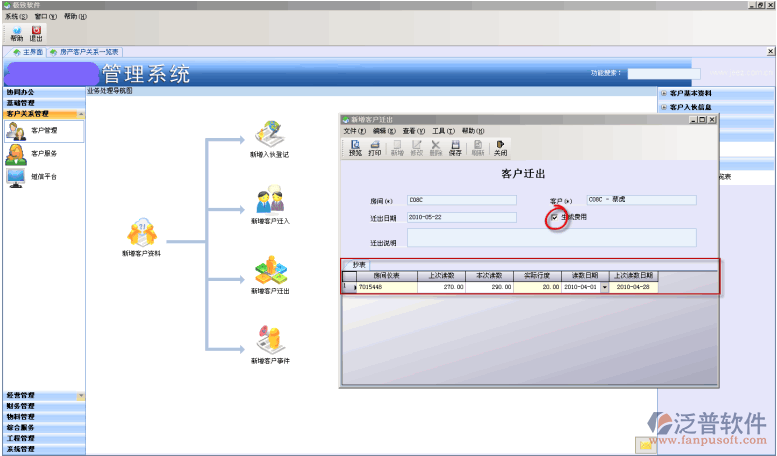Open 客户管理 in the left sidebar
777x456 pixels.
pos(44,131)
